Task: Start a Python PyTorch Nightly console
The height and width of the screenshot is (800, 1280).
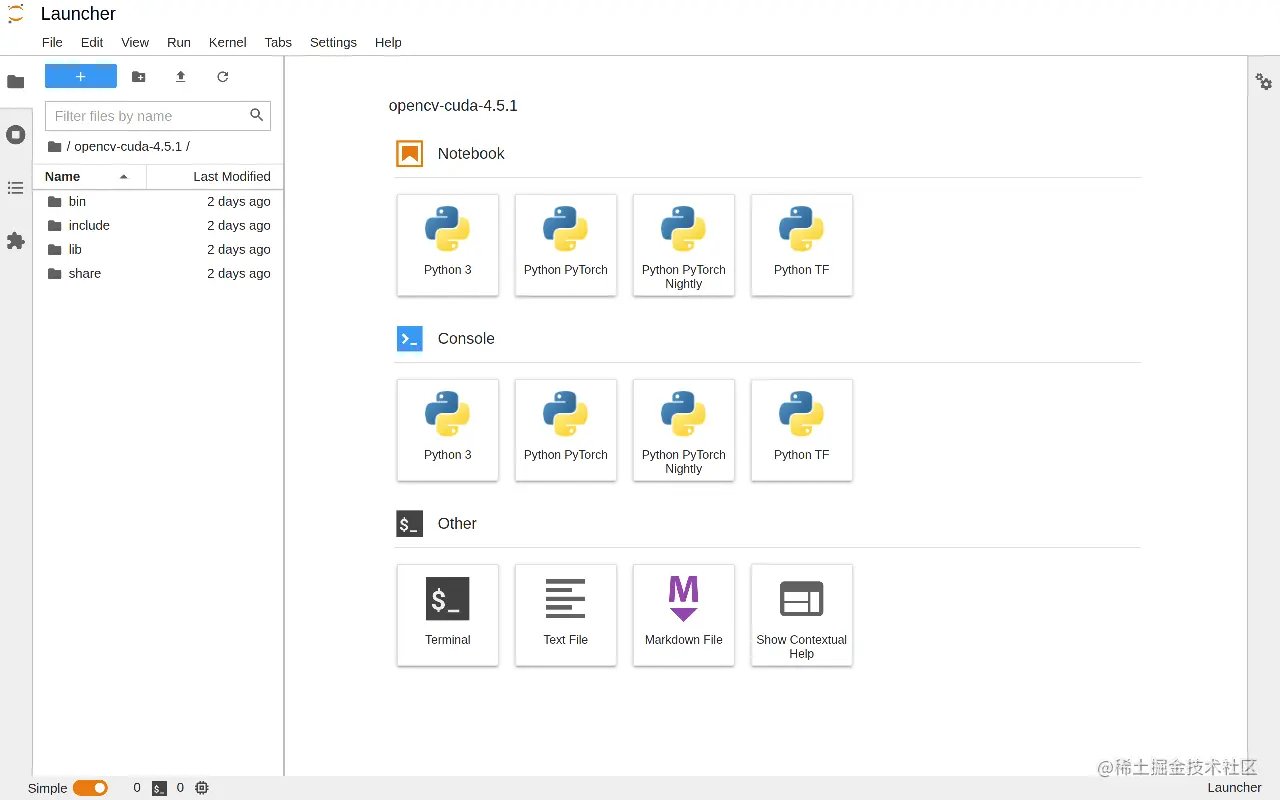Action: tap(684, 430)
